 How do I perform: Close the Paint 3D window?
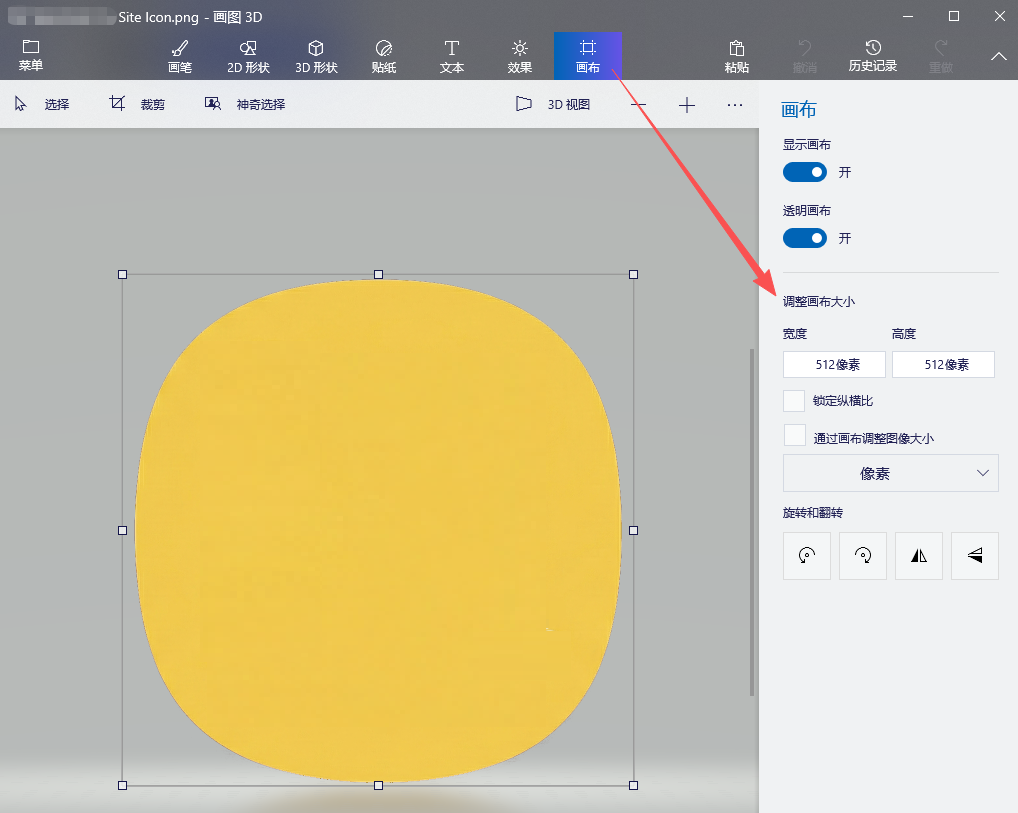tap(1000, 16)
